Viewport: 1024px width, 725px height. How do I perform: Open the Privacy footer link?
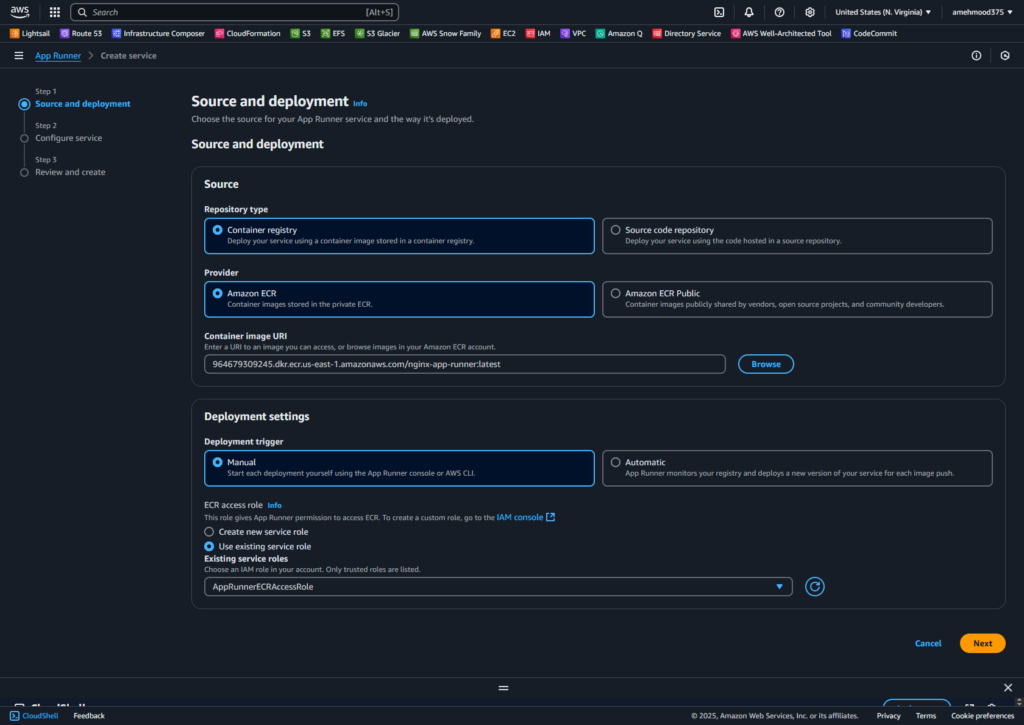tap(888, 716)
